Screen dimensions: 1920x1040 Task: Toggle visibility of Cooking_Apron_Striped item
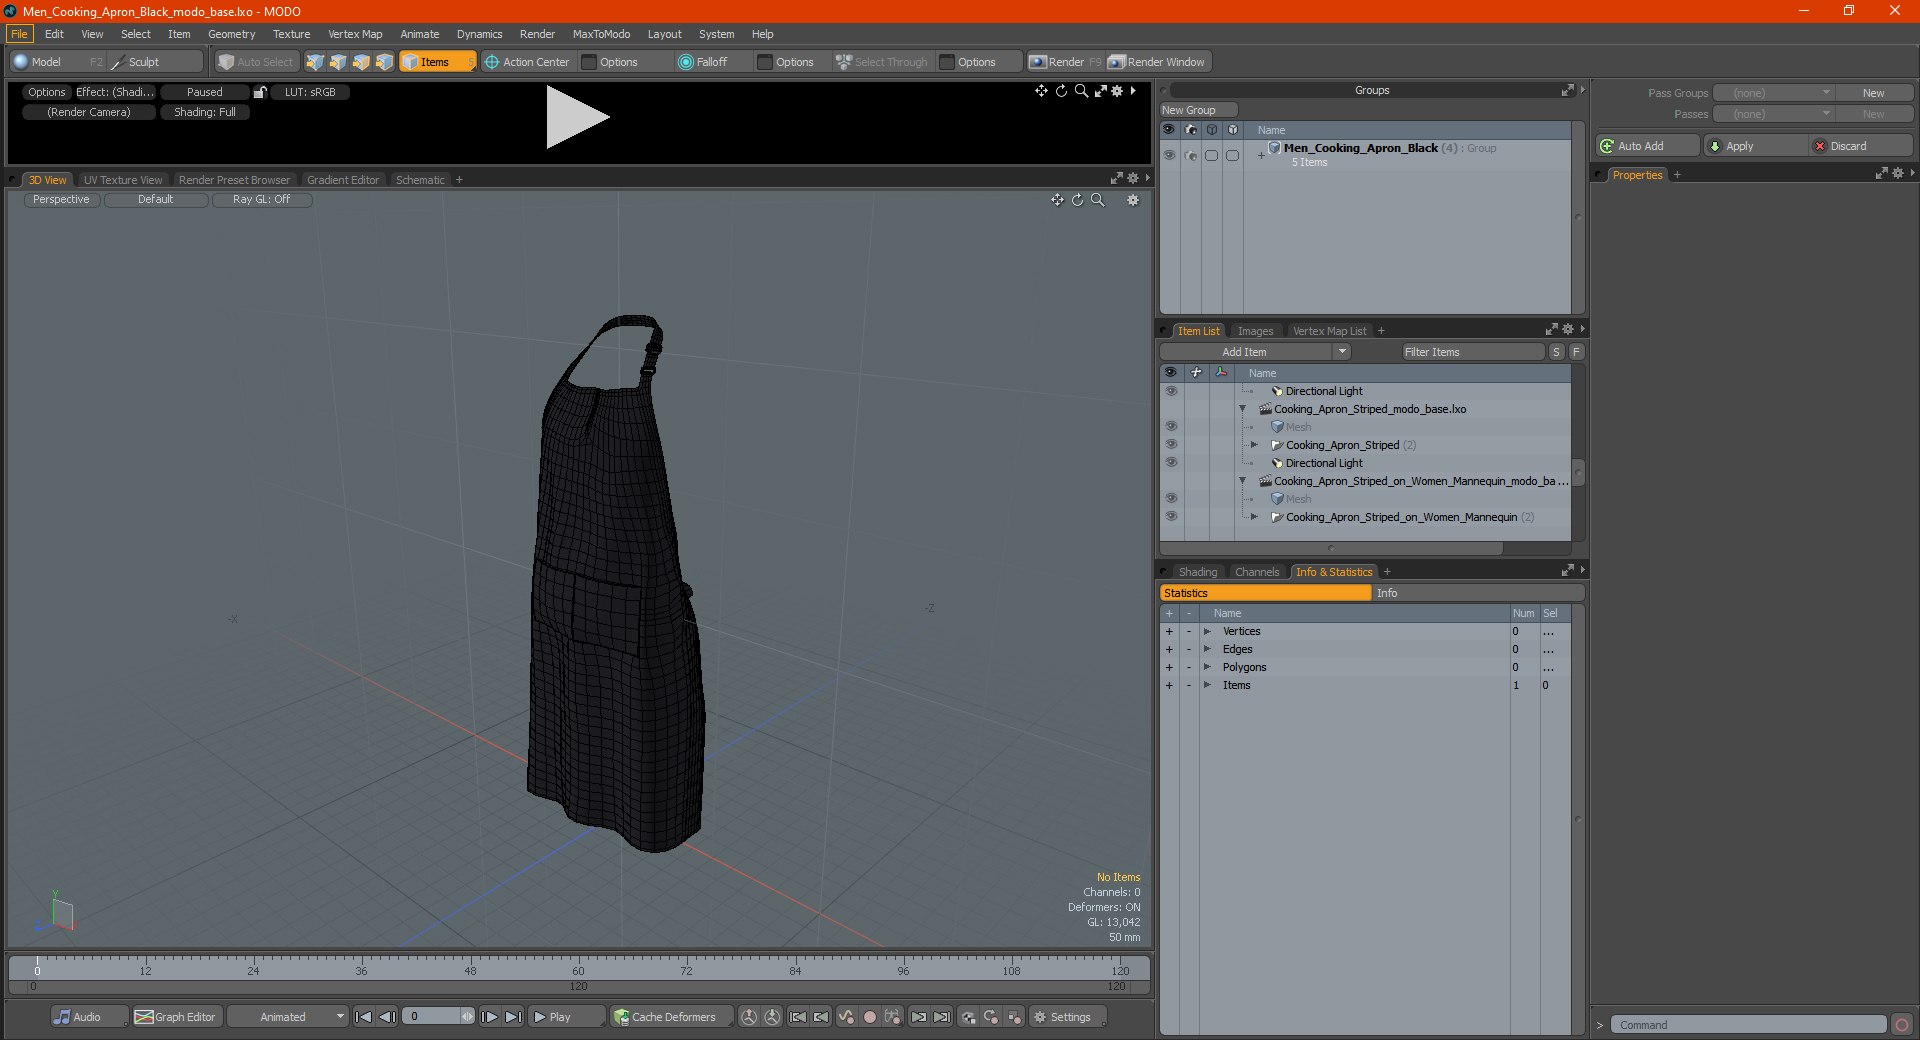point(1171,445)
